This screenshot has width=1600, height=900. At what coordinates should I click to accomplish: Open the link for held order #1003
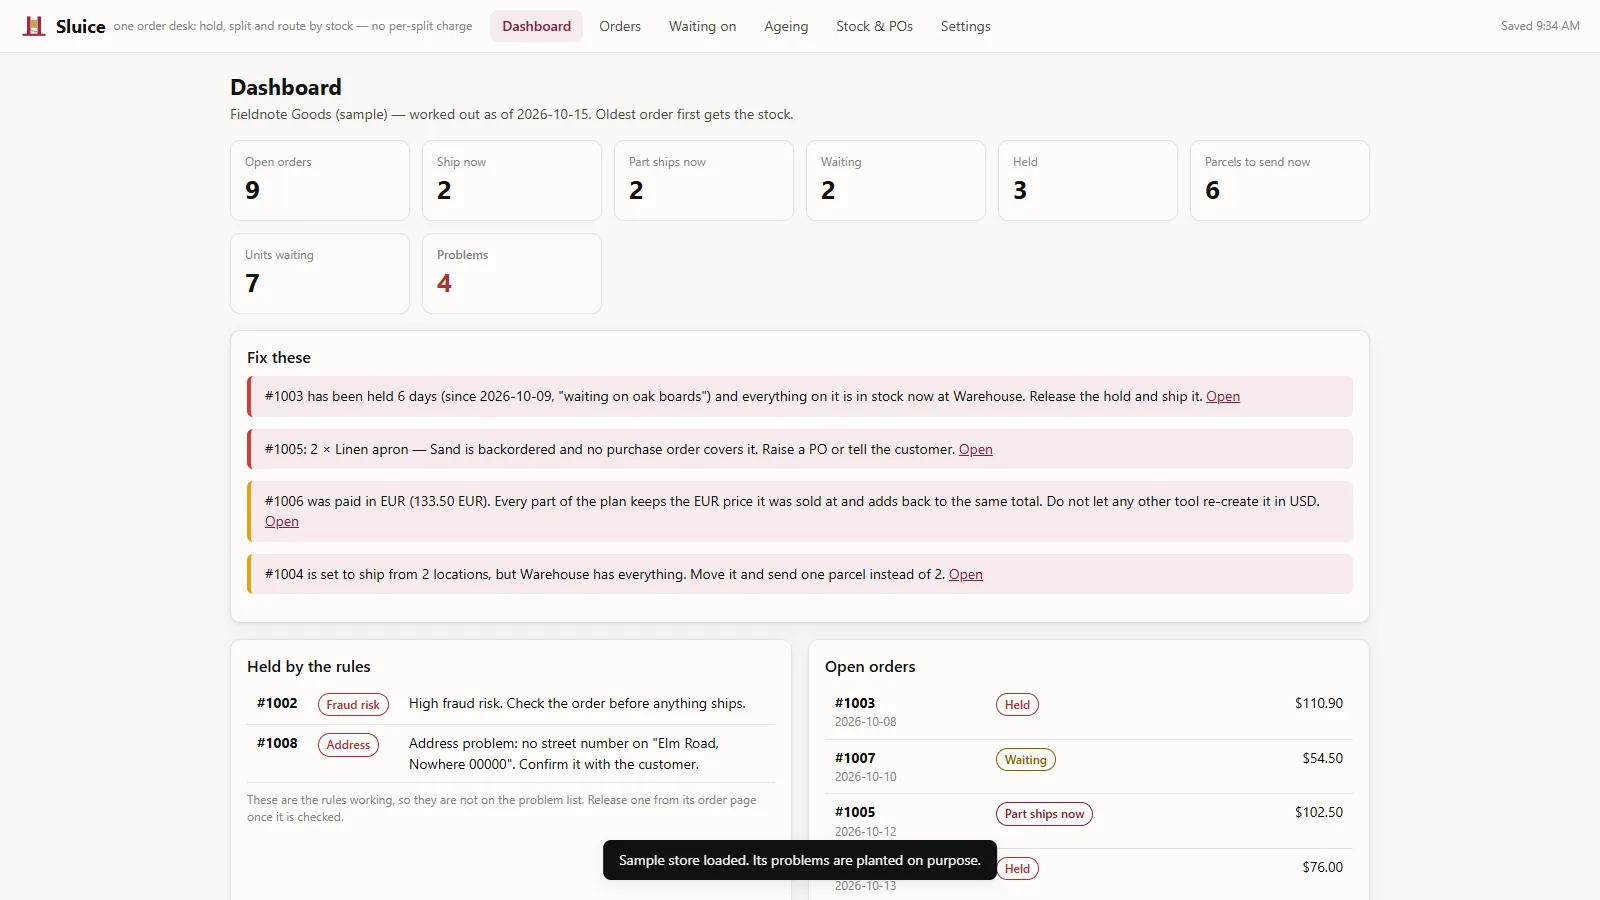coord(1222,396)
